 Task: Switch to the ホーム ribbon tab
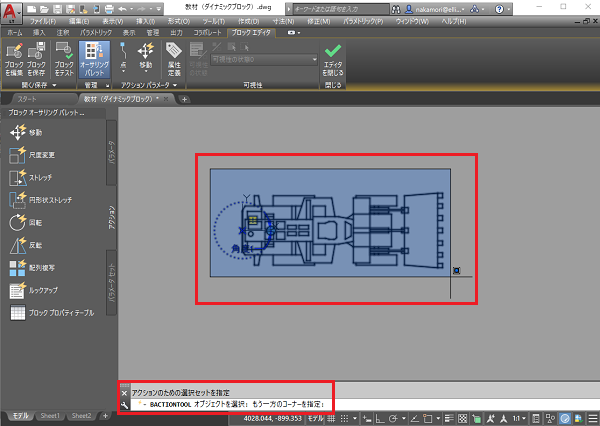(x=15, y=33)
